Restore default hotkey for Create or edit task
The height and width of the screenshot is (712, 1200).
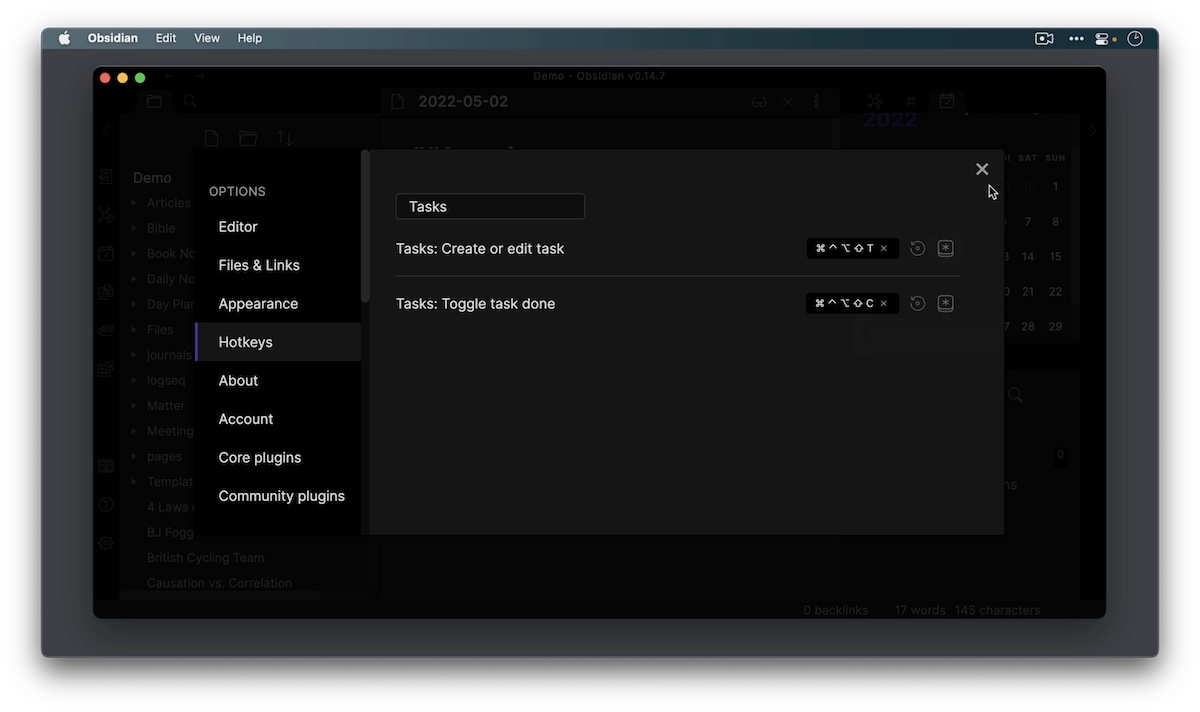[917, 249]
